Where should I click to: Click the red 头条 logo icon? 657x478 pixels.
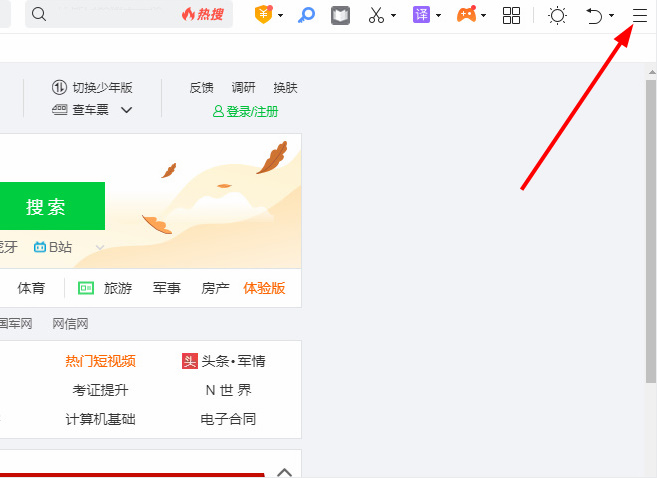tap(190, 361)
